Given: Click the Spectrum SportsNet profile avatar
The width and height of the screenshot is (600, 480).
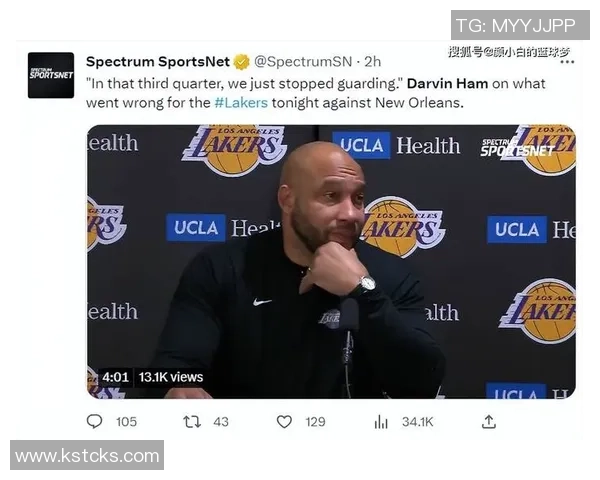Looking at the screenshot, I should 50,75.
